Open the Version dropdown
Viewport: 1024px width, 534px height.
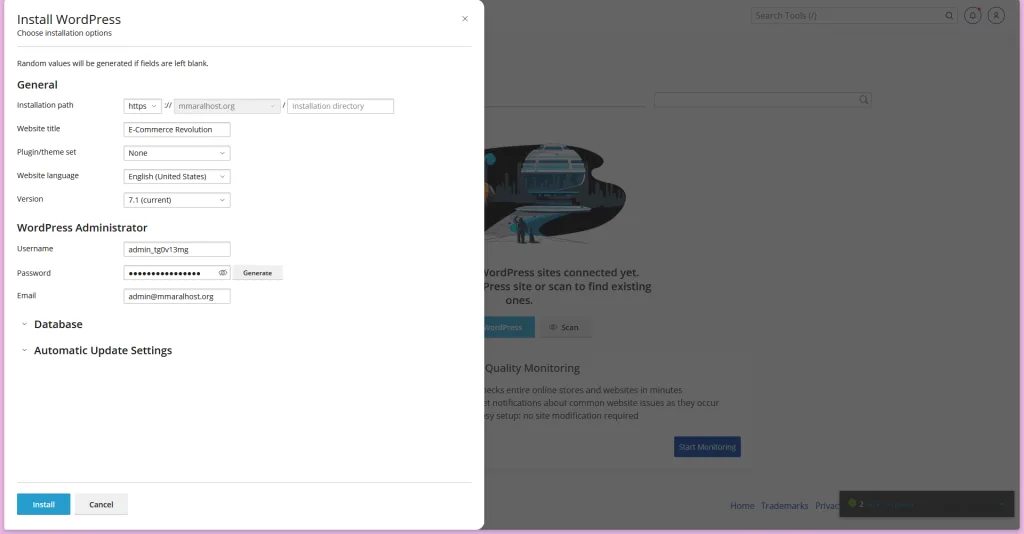(177, 200)
